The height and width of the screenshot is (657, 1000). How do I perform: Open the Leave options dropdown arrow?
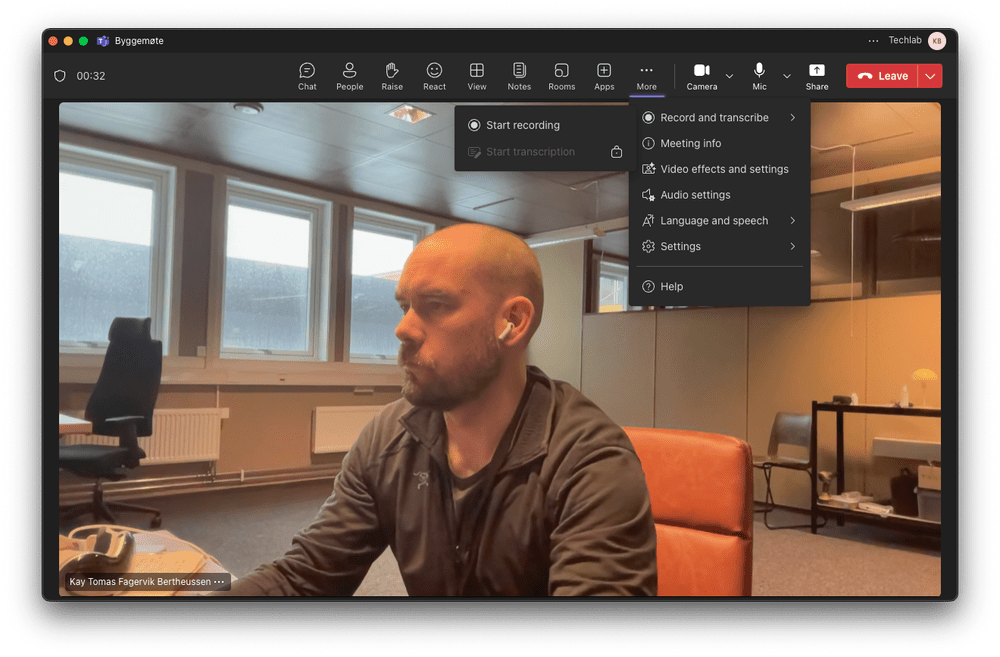click(x=930, y=76)
